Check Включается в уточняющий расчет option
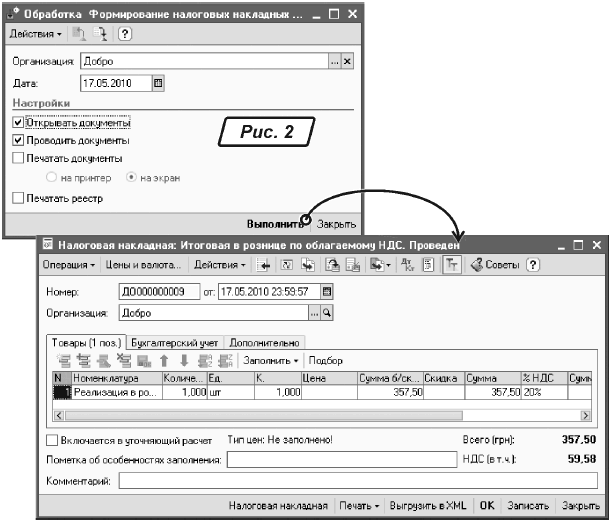The image size is (611, 522). click(x=52, y=440)
